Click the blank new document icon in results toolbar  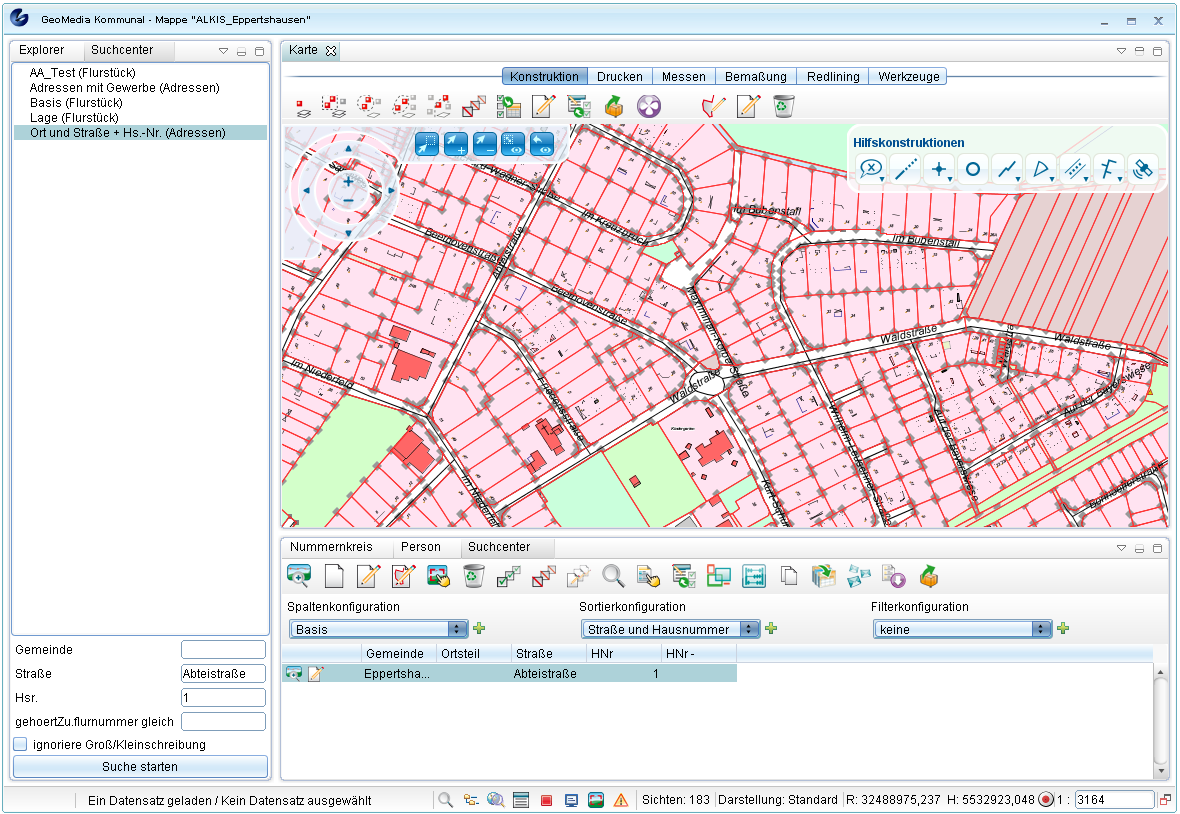334,576
